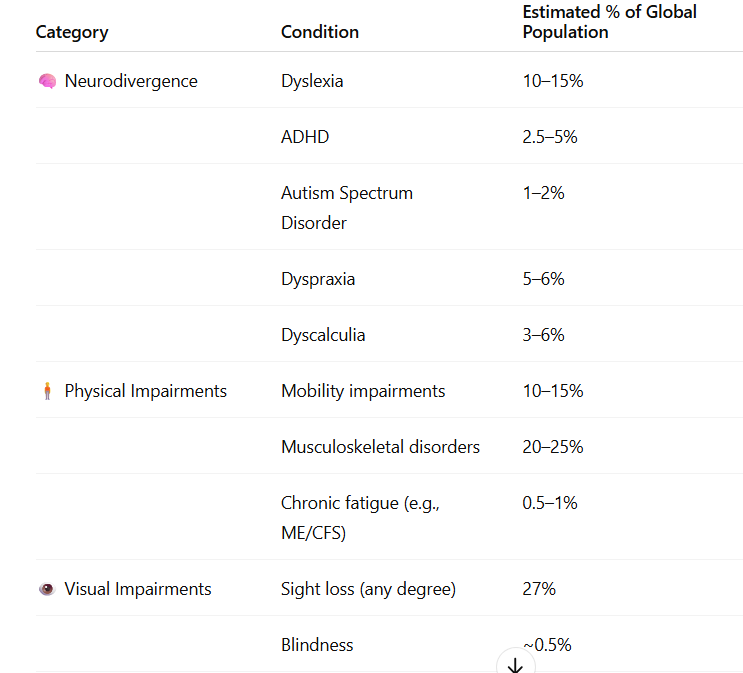Viewport: 743px width, 673px height.
Task: Select the Musculoskeletal disorders cell
Action: coord(380,447)
